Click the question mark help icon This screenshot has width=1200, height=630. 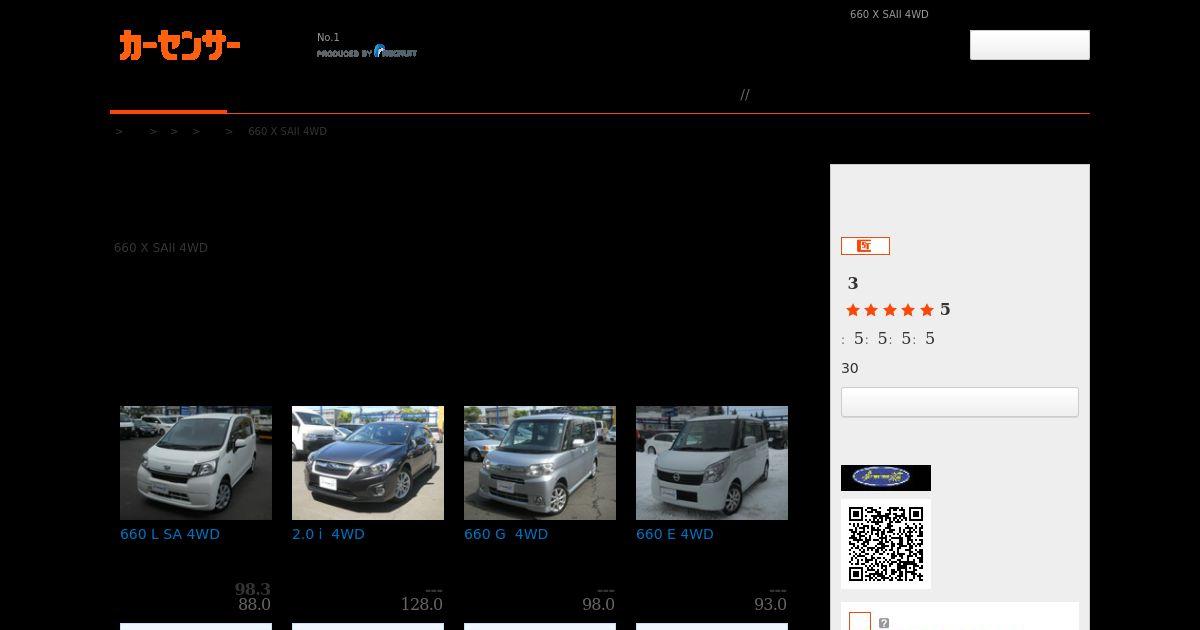[x=884, y=623]
